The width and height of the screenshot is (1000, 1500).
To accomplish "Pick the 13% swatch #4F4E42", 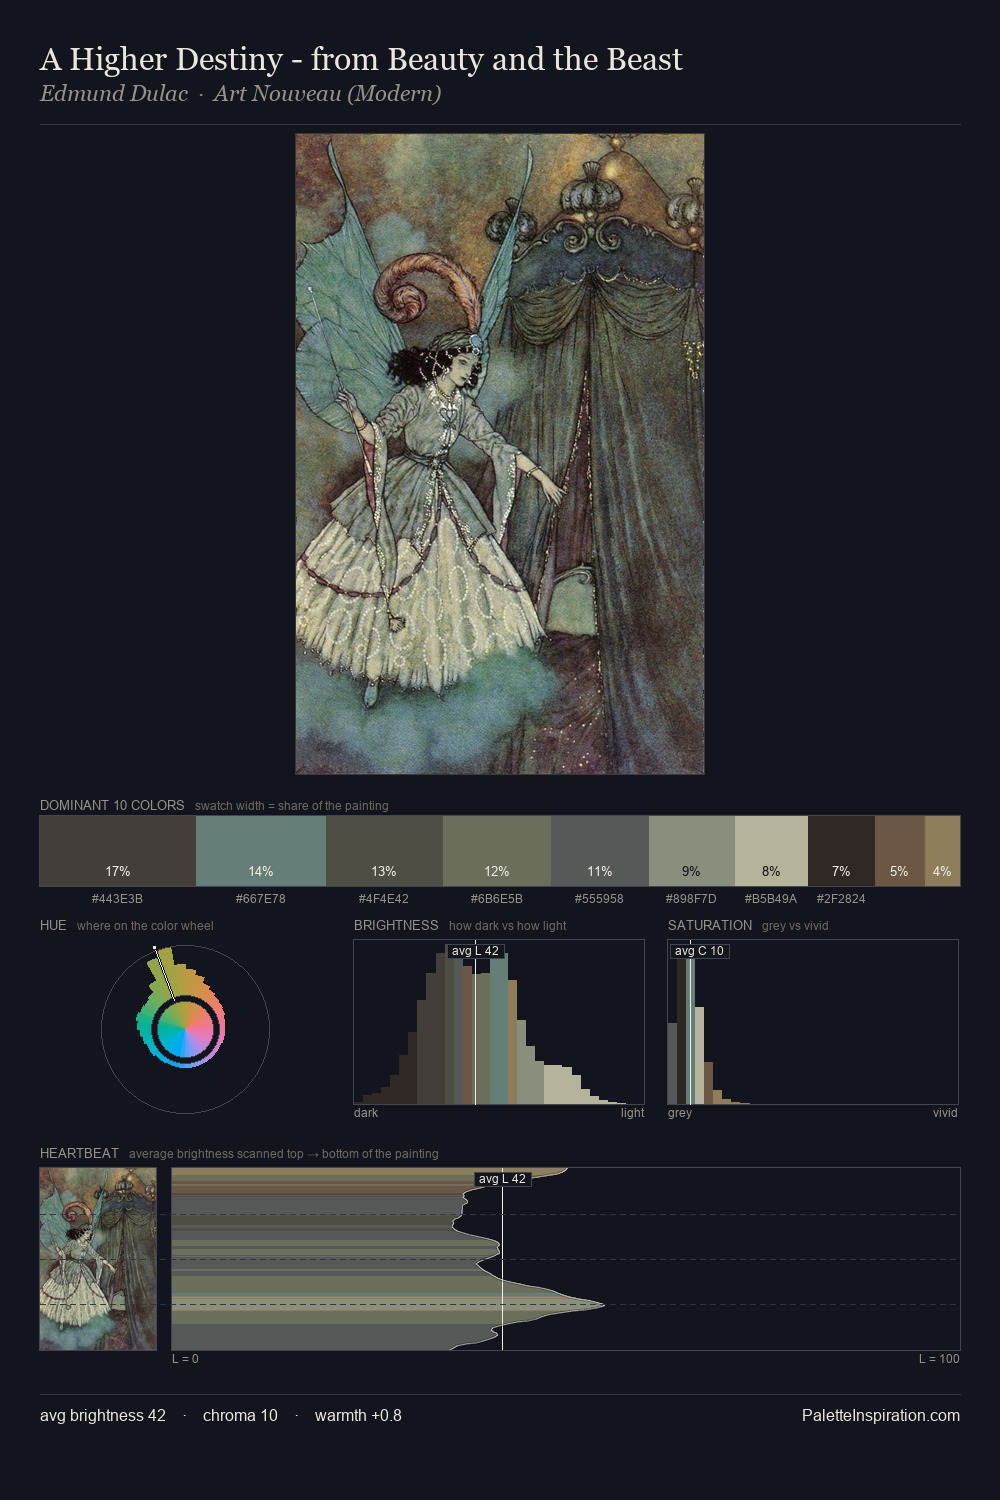I will click(384, 851).
